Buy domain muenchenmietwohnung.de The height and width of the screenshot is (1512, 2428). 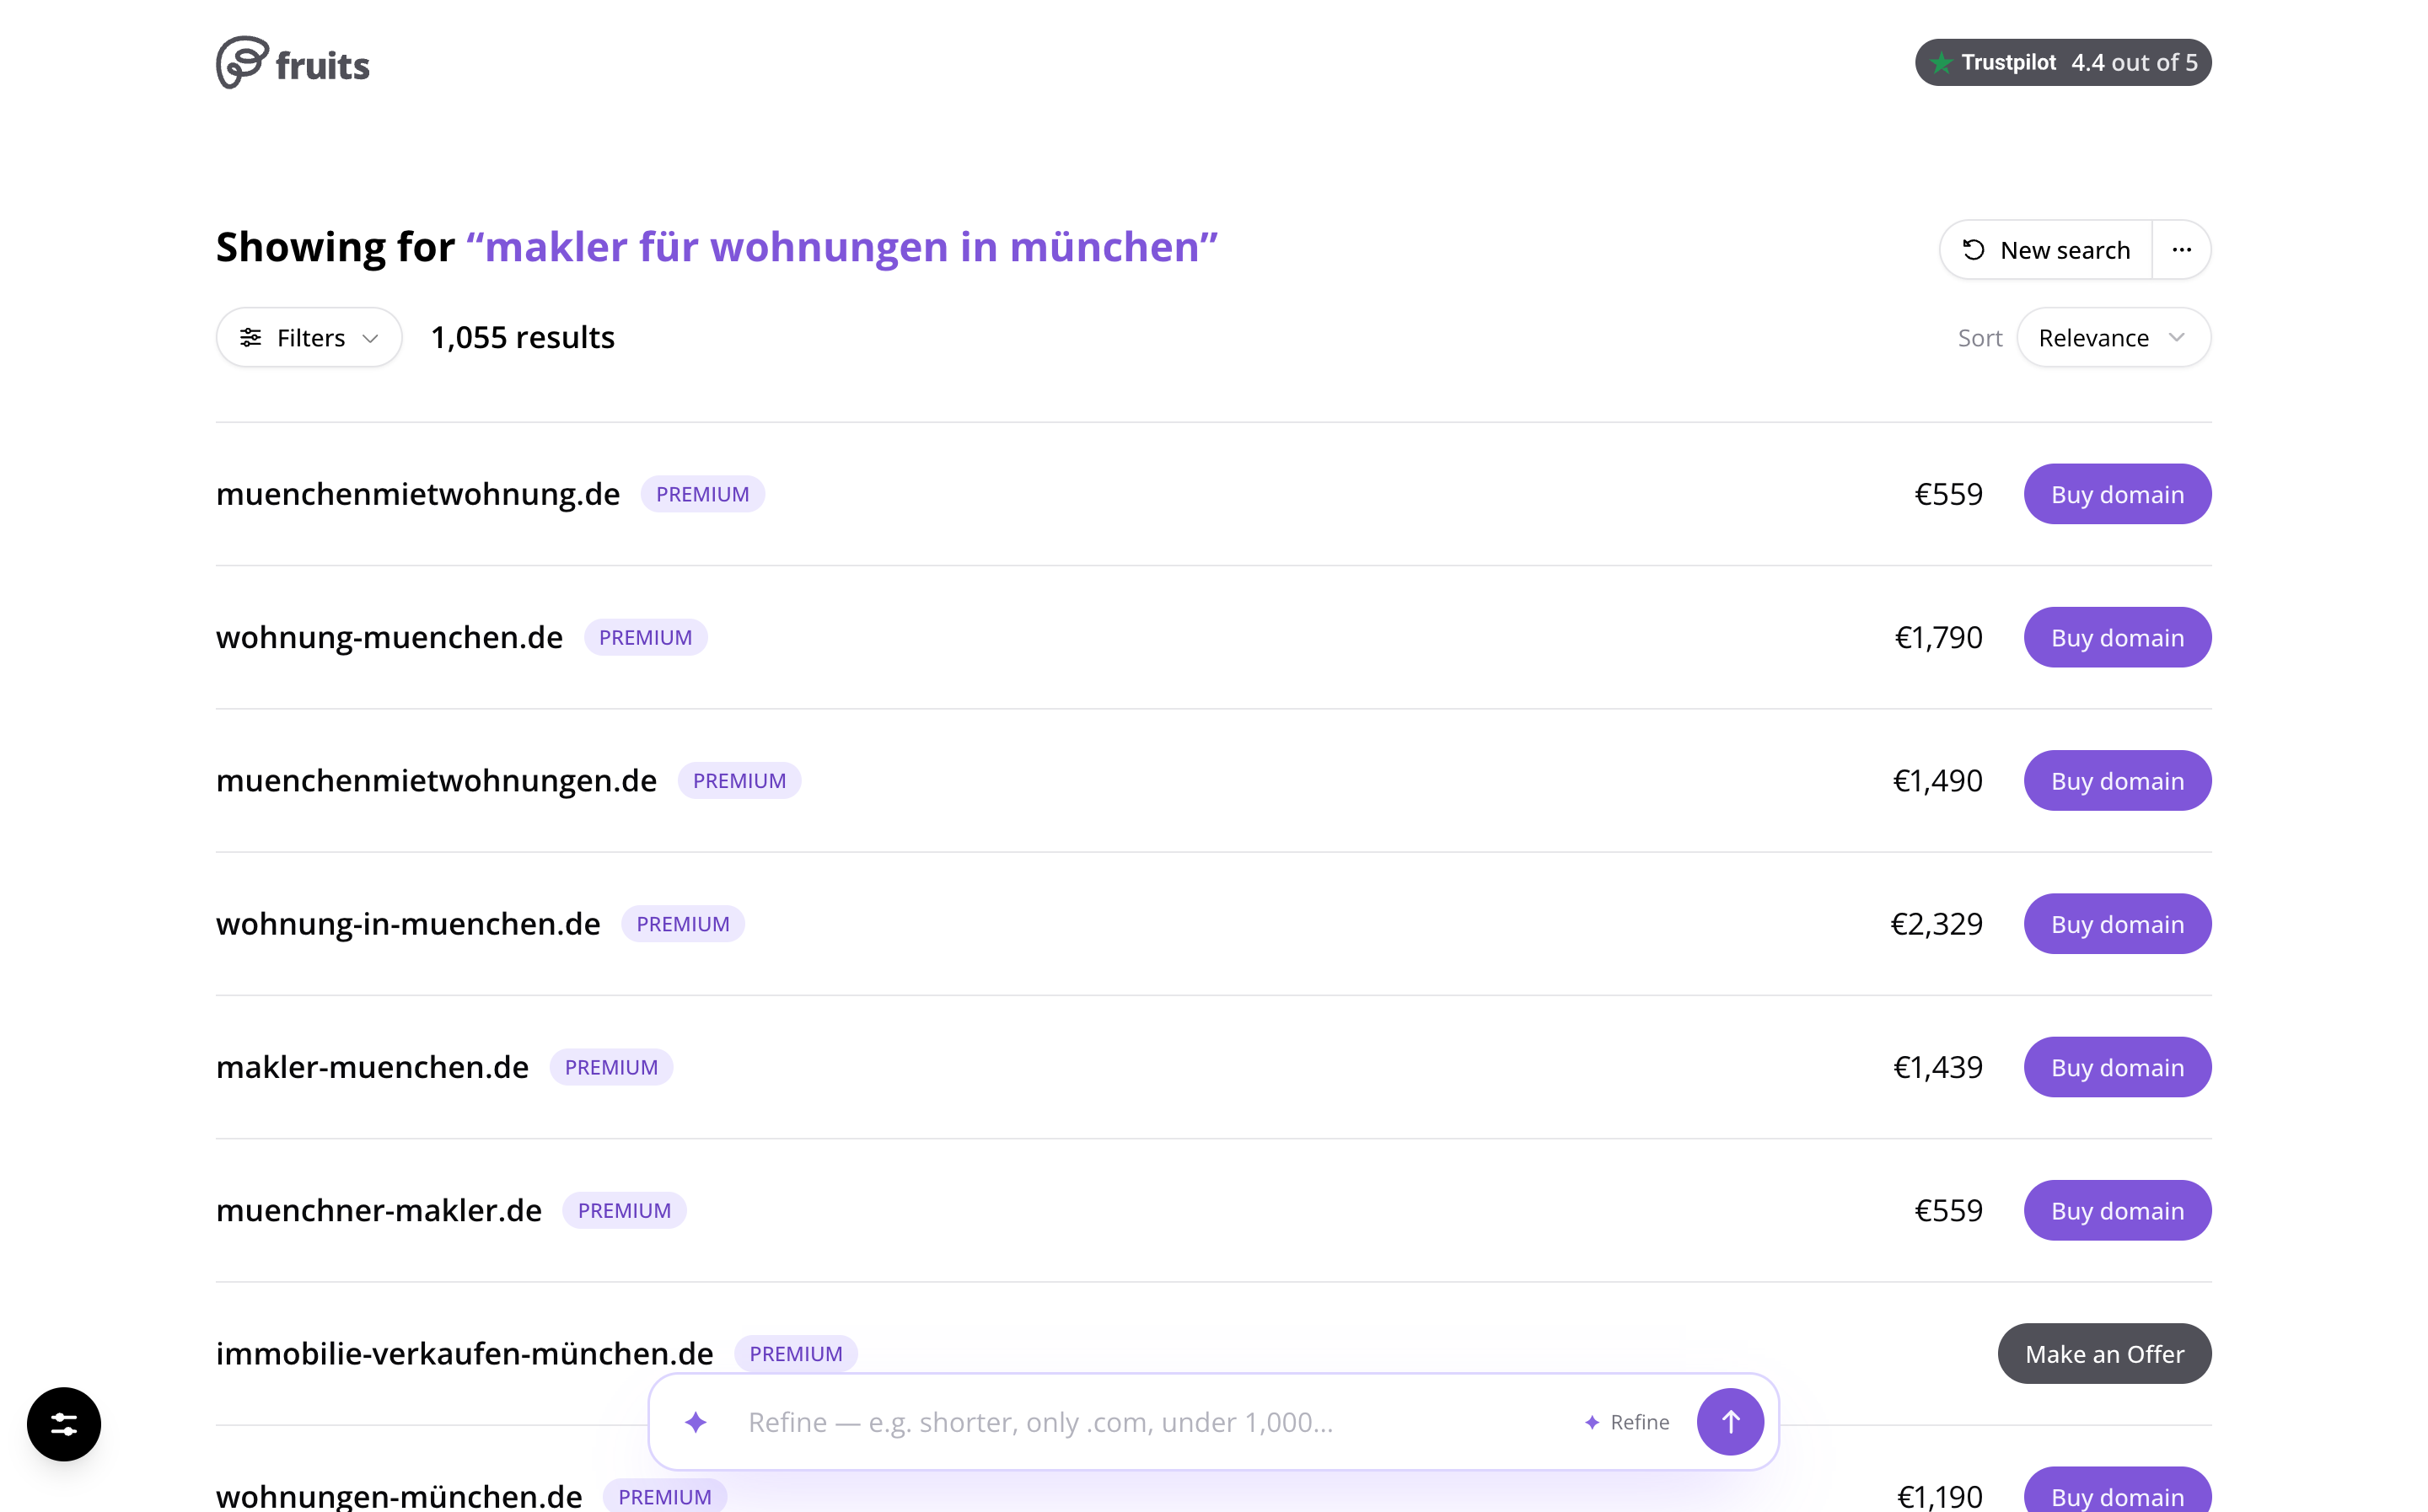2117,494
